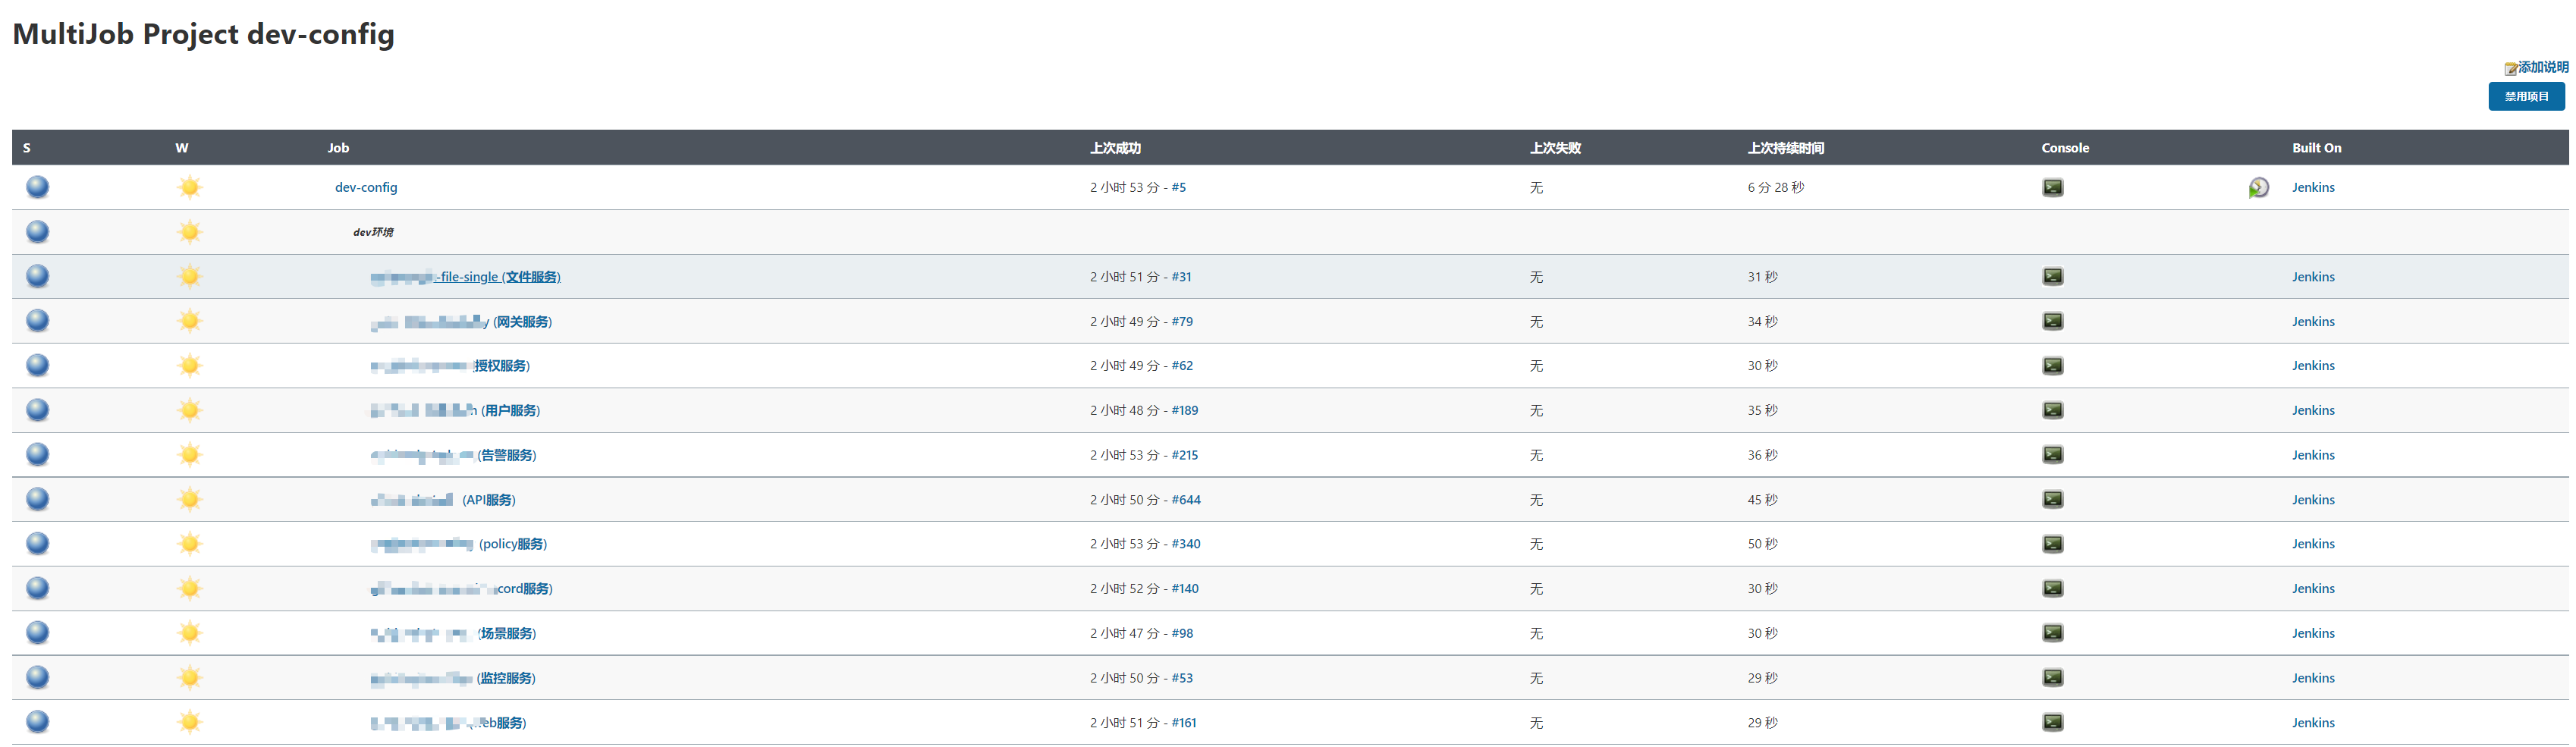The height and width of the screenshot is (747, 2576).
Task: Click the sun weather icon for 用户服务
Action: pyautogui.click(x=190, y=410)
